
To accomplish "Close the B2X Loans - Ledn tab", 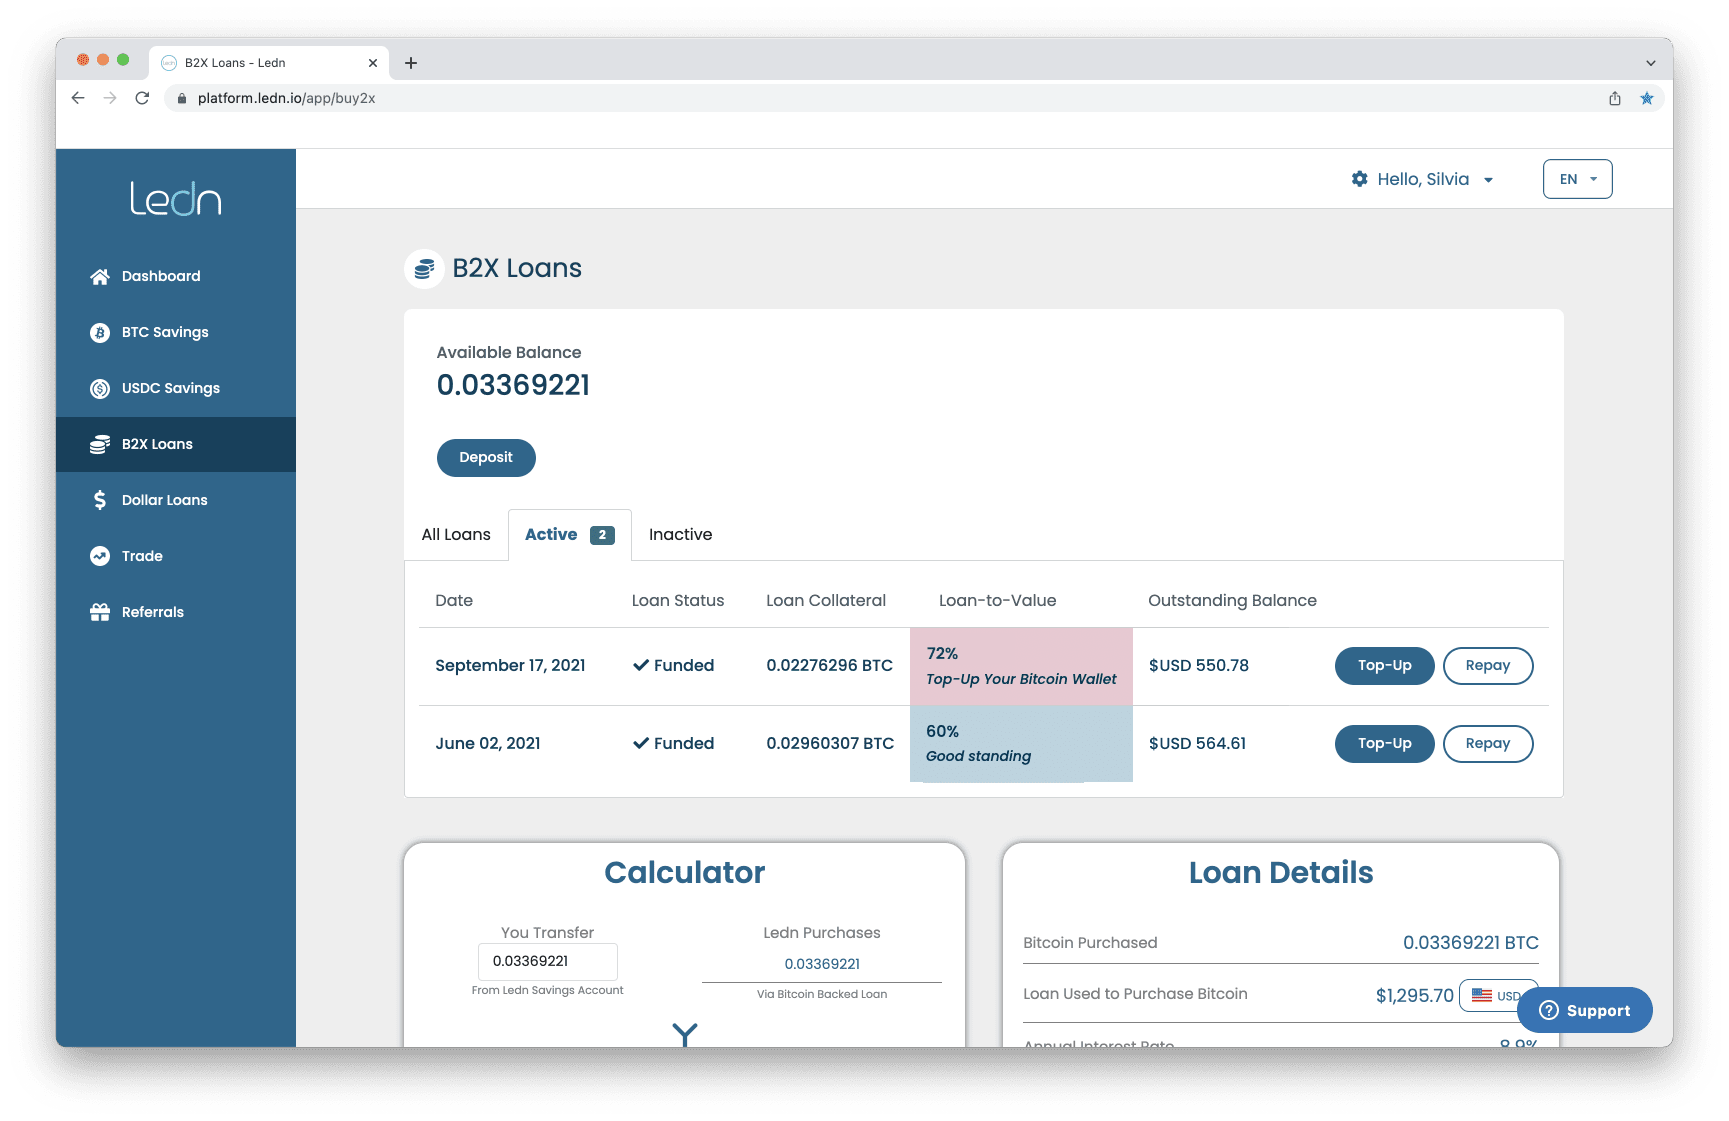I will pos(373,63).
